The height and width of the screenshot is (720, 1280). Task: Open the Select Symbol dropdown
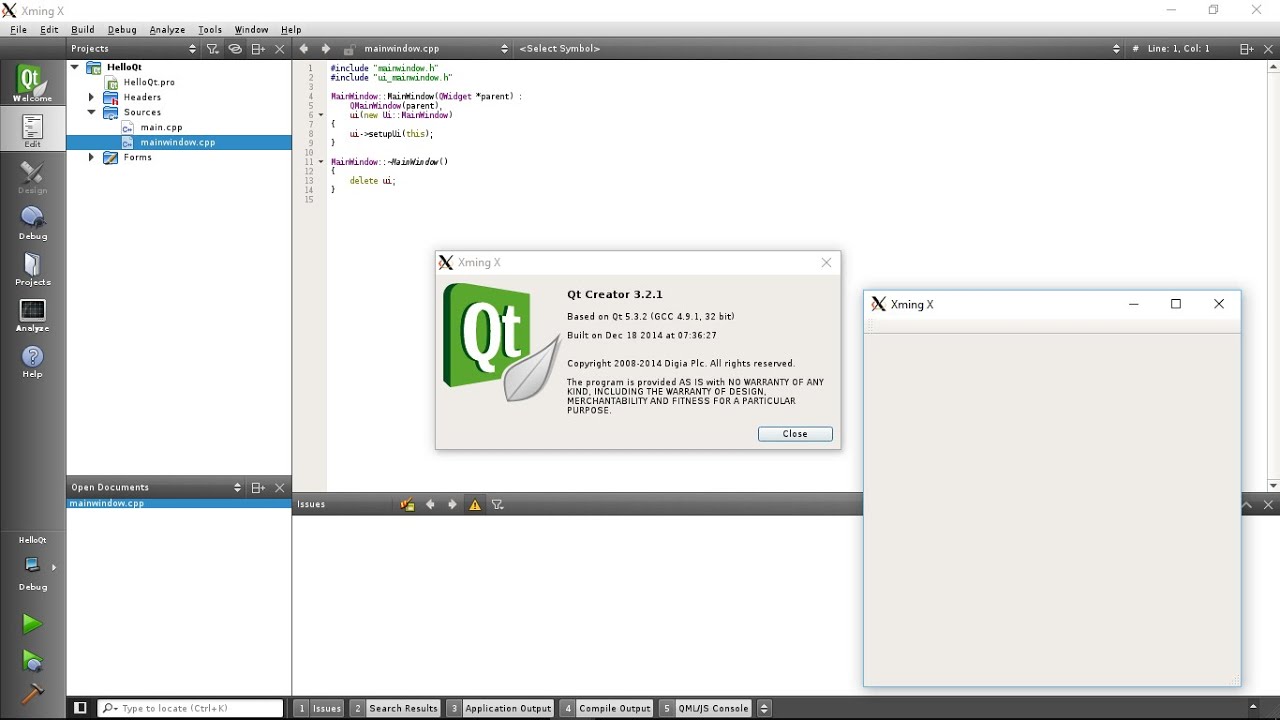pyautogui.click(x=820, y=48)
